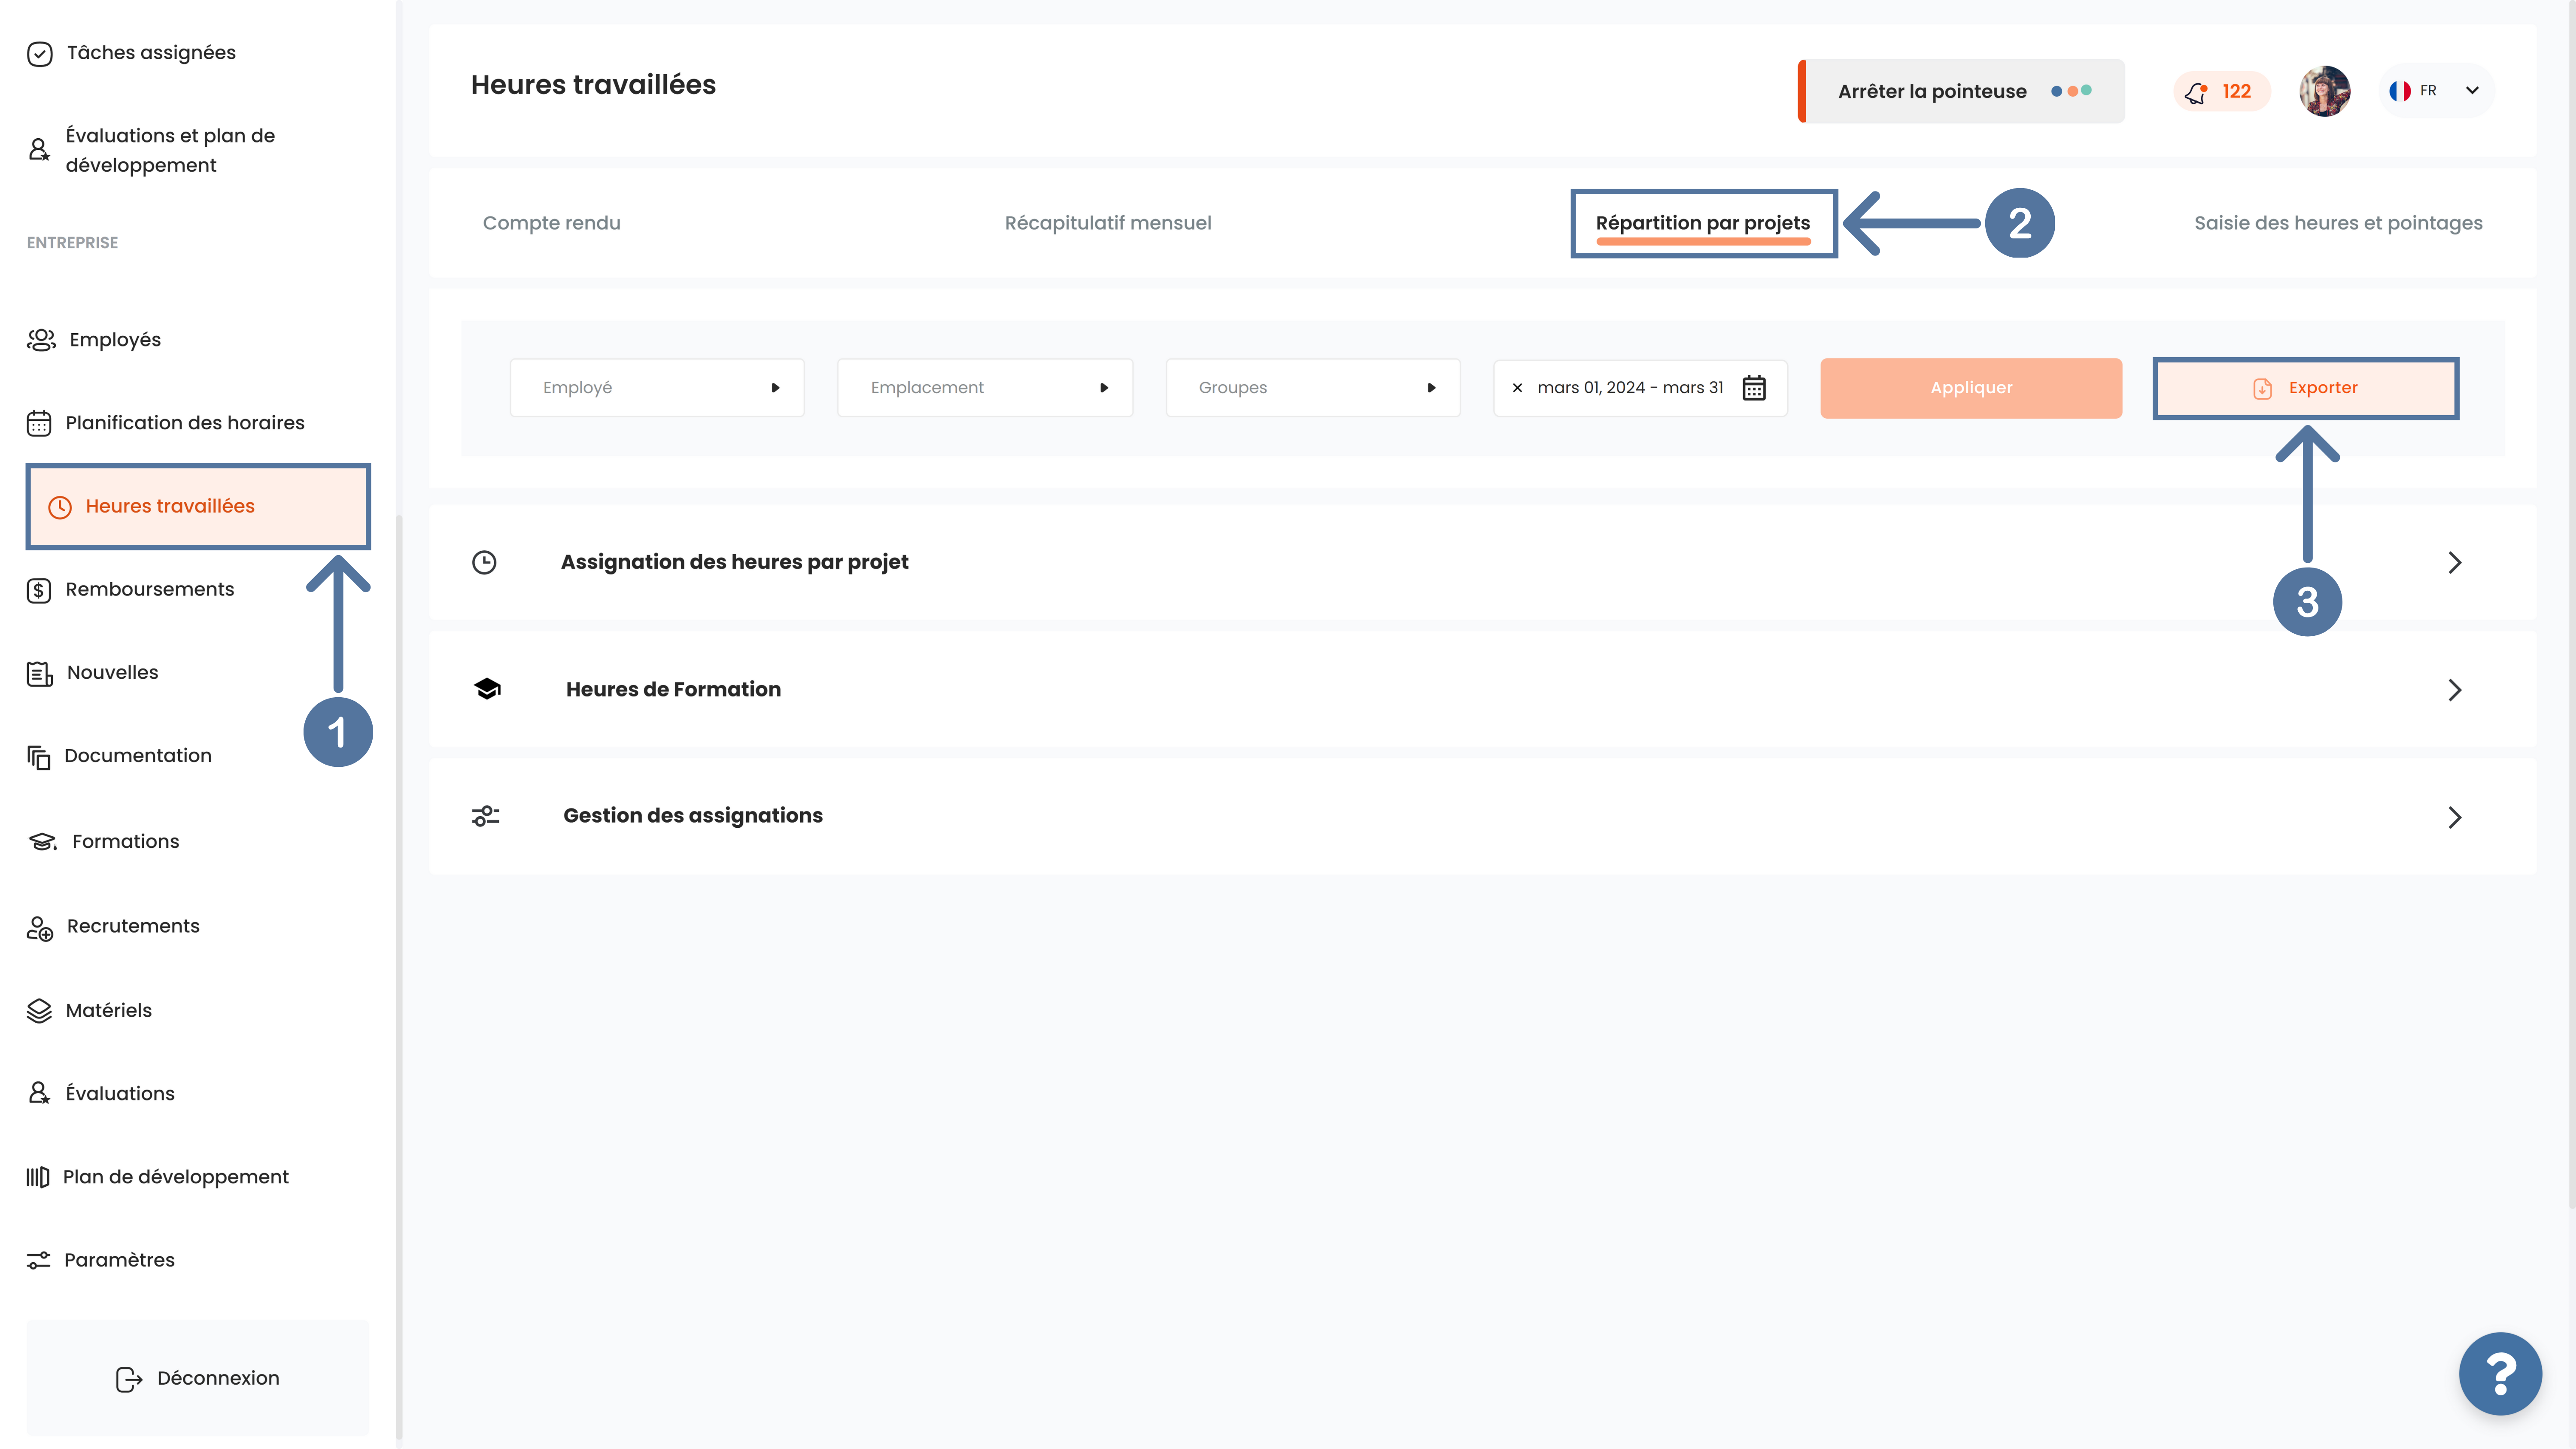Expand Heures de Formation chevron
Image resolution: width=2576 pixels, height=1449 pixels.
pos(2455,690)
